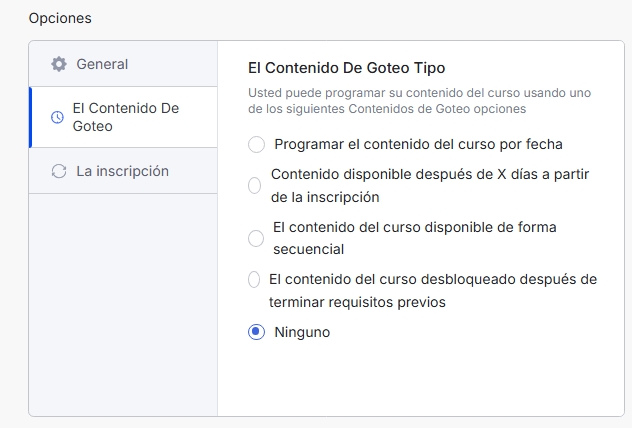This screenshot has width=632, height=428.
Task: Switch to the El Contenido De Goteo tab
Action: [123, 117]
